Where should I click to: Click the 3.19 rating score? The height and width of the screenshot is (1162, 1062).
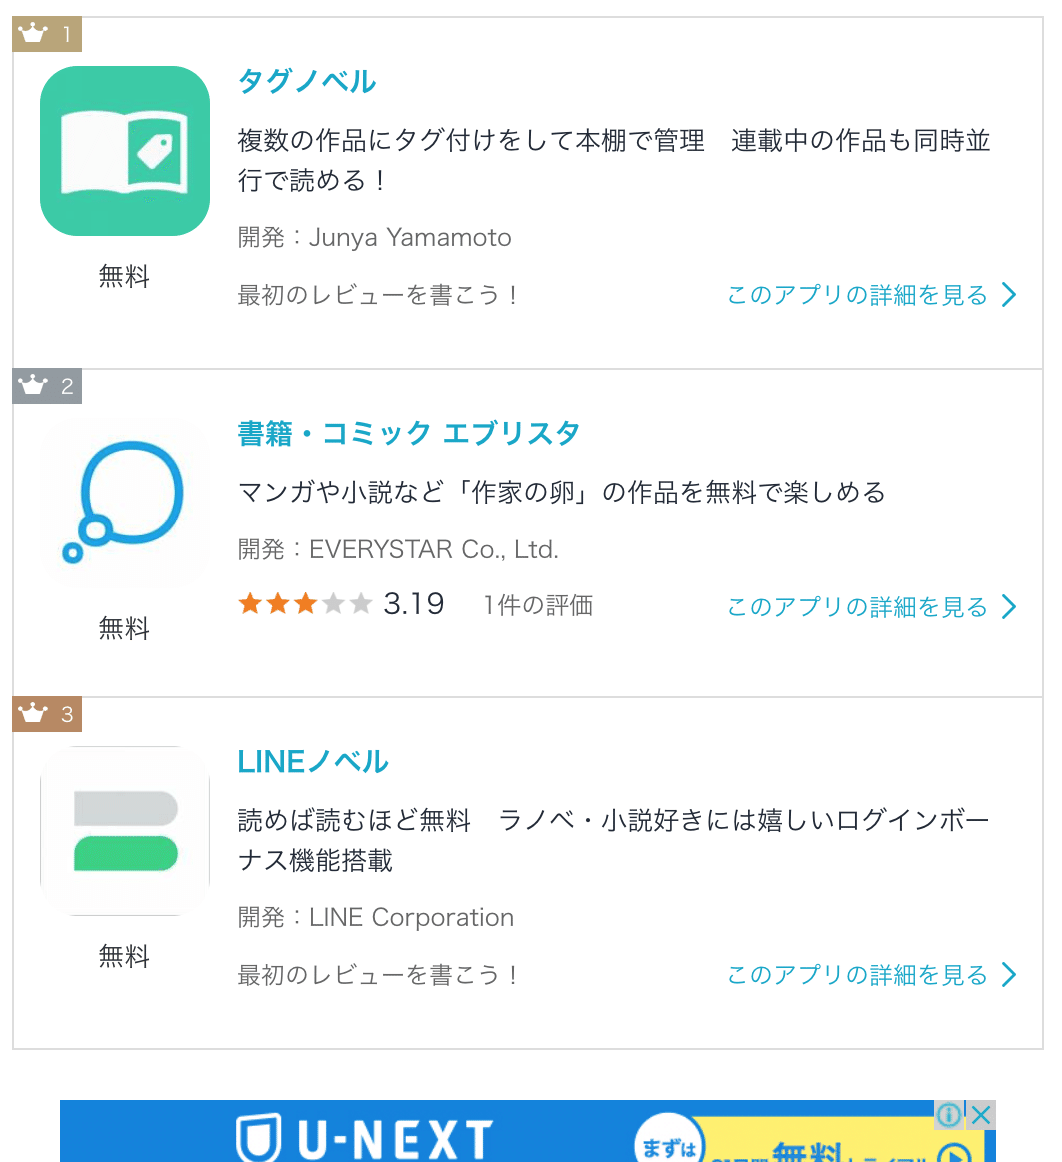click(x=414, y=604)
